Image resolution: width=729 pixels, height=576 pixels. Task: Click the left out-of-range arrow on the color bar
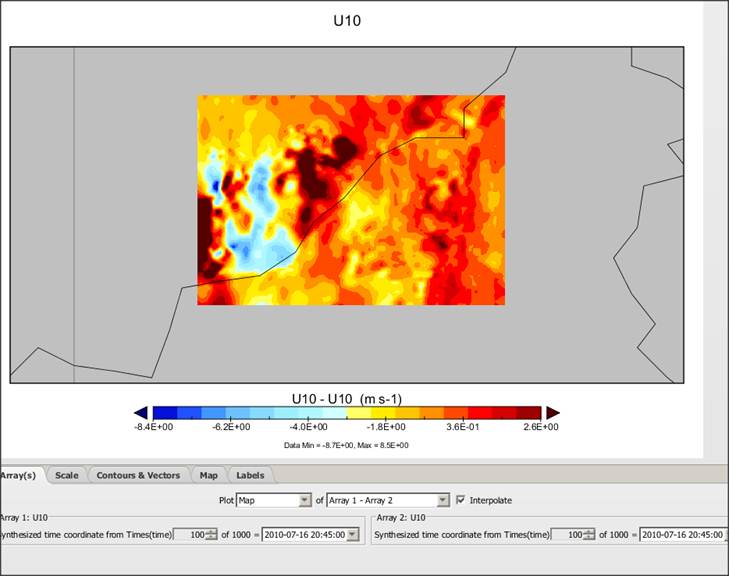(140, 412)
